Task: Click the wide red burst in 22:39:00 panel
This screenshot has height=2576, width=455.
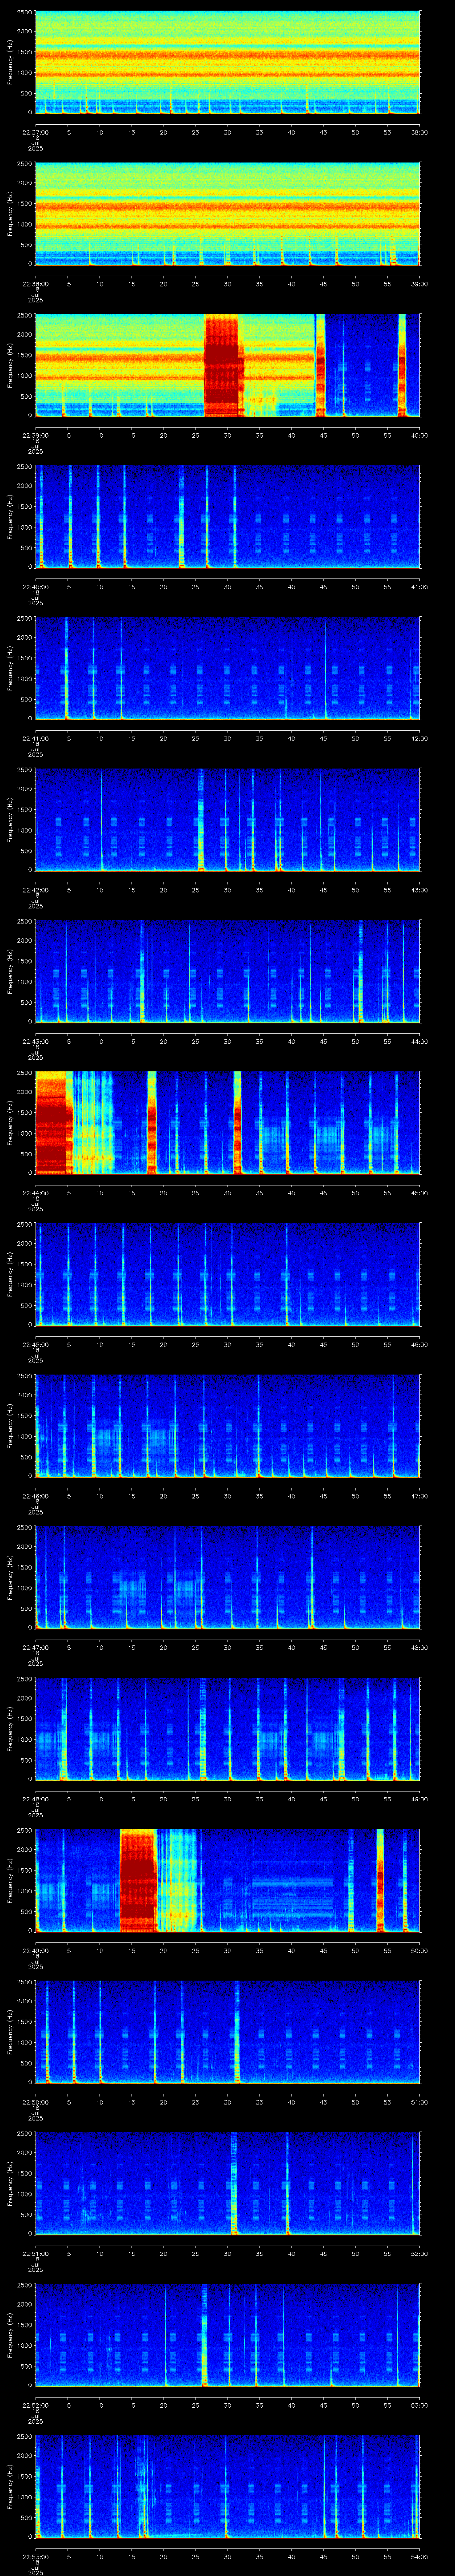Action: coord(224,365)
